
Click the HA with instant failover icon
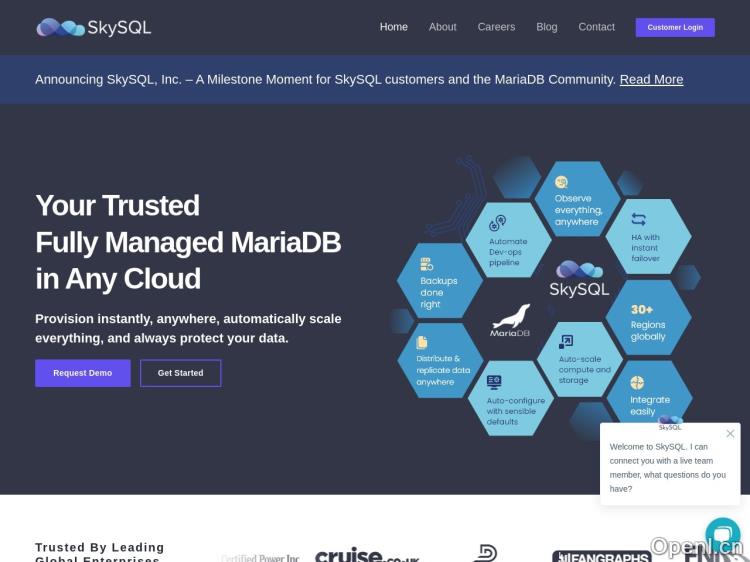coord(639,219)
